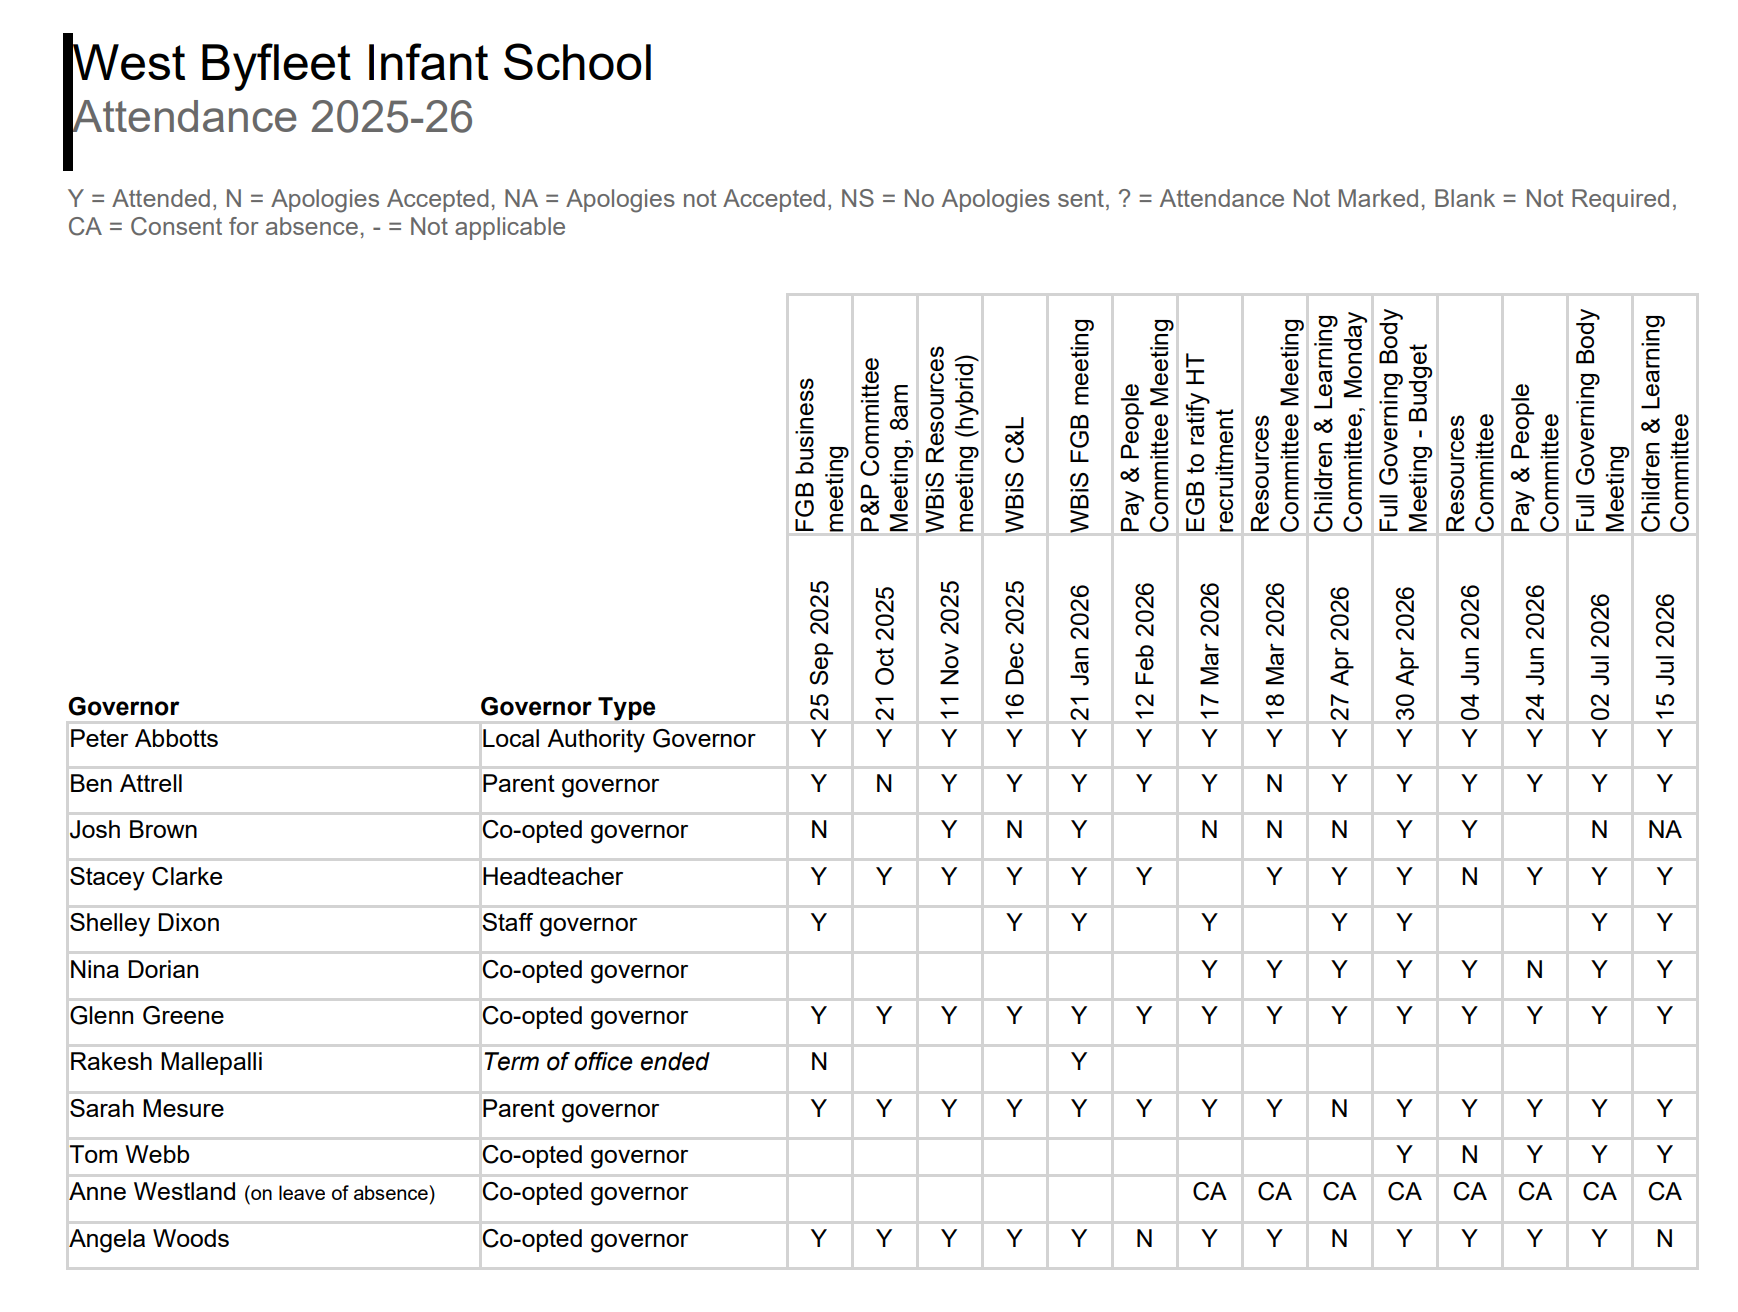The height and width of the screenshot is (1312, 1738).
Task: Click the FGB business meeting header
Action: (x=820, y=455)
